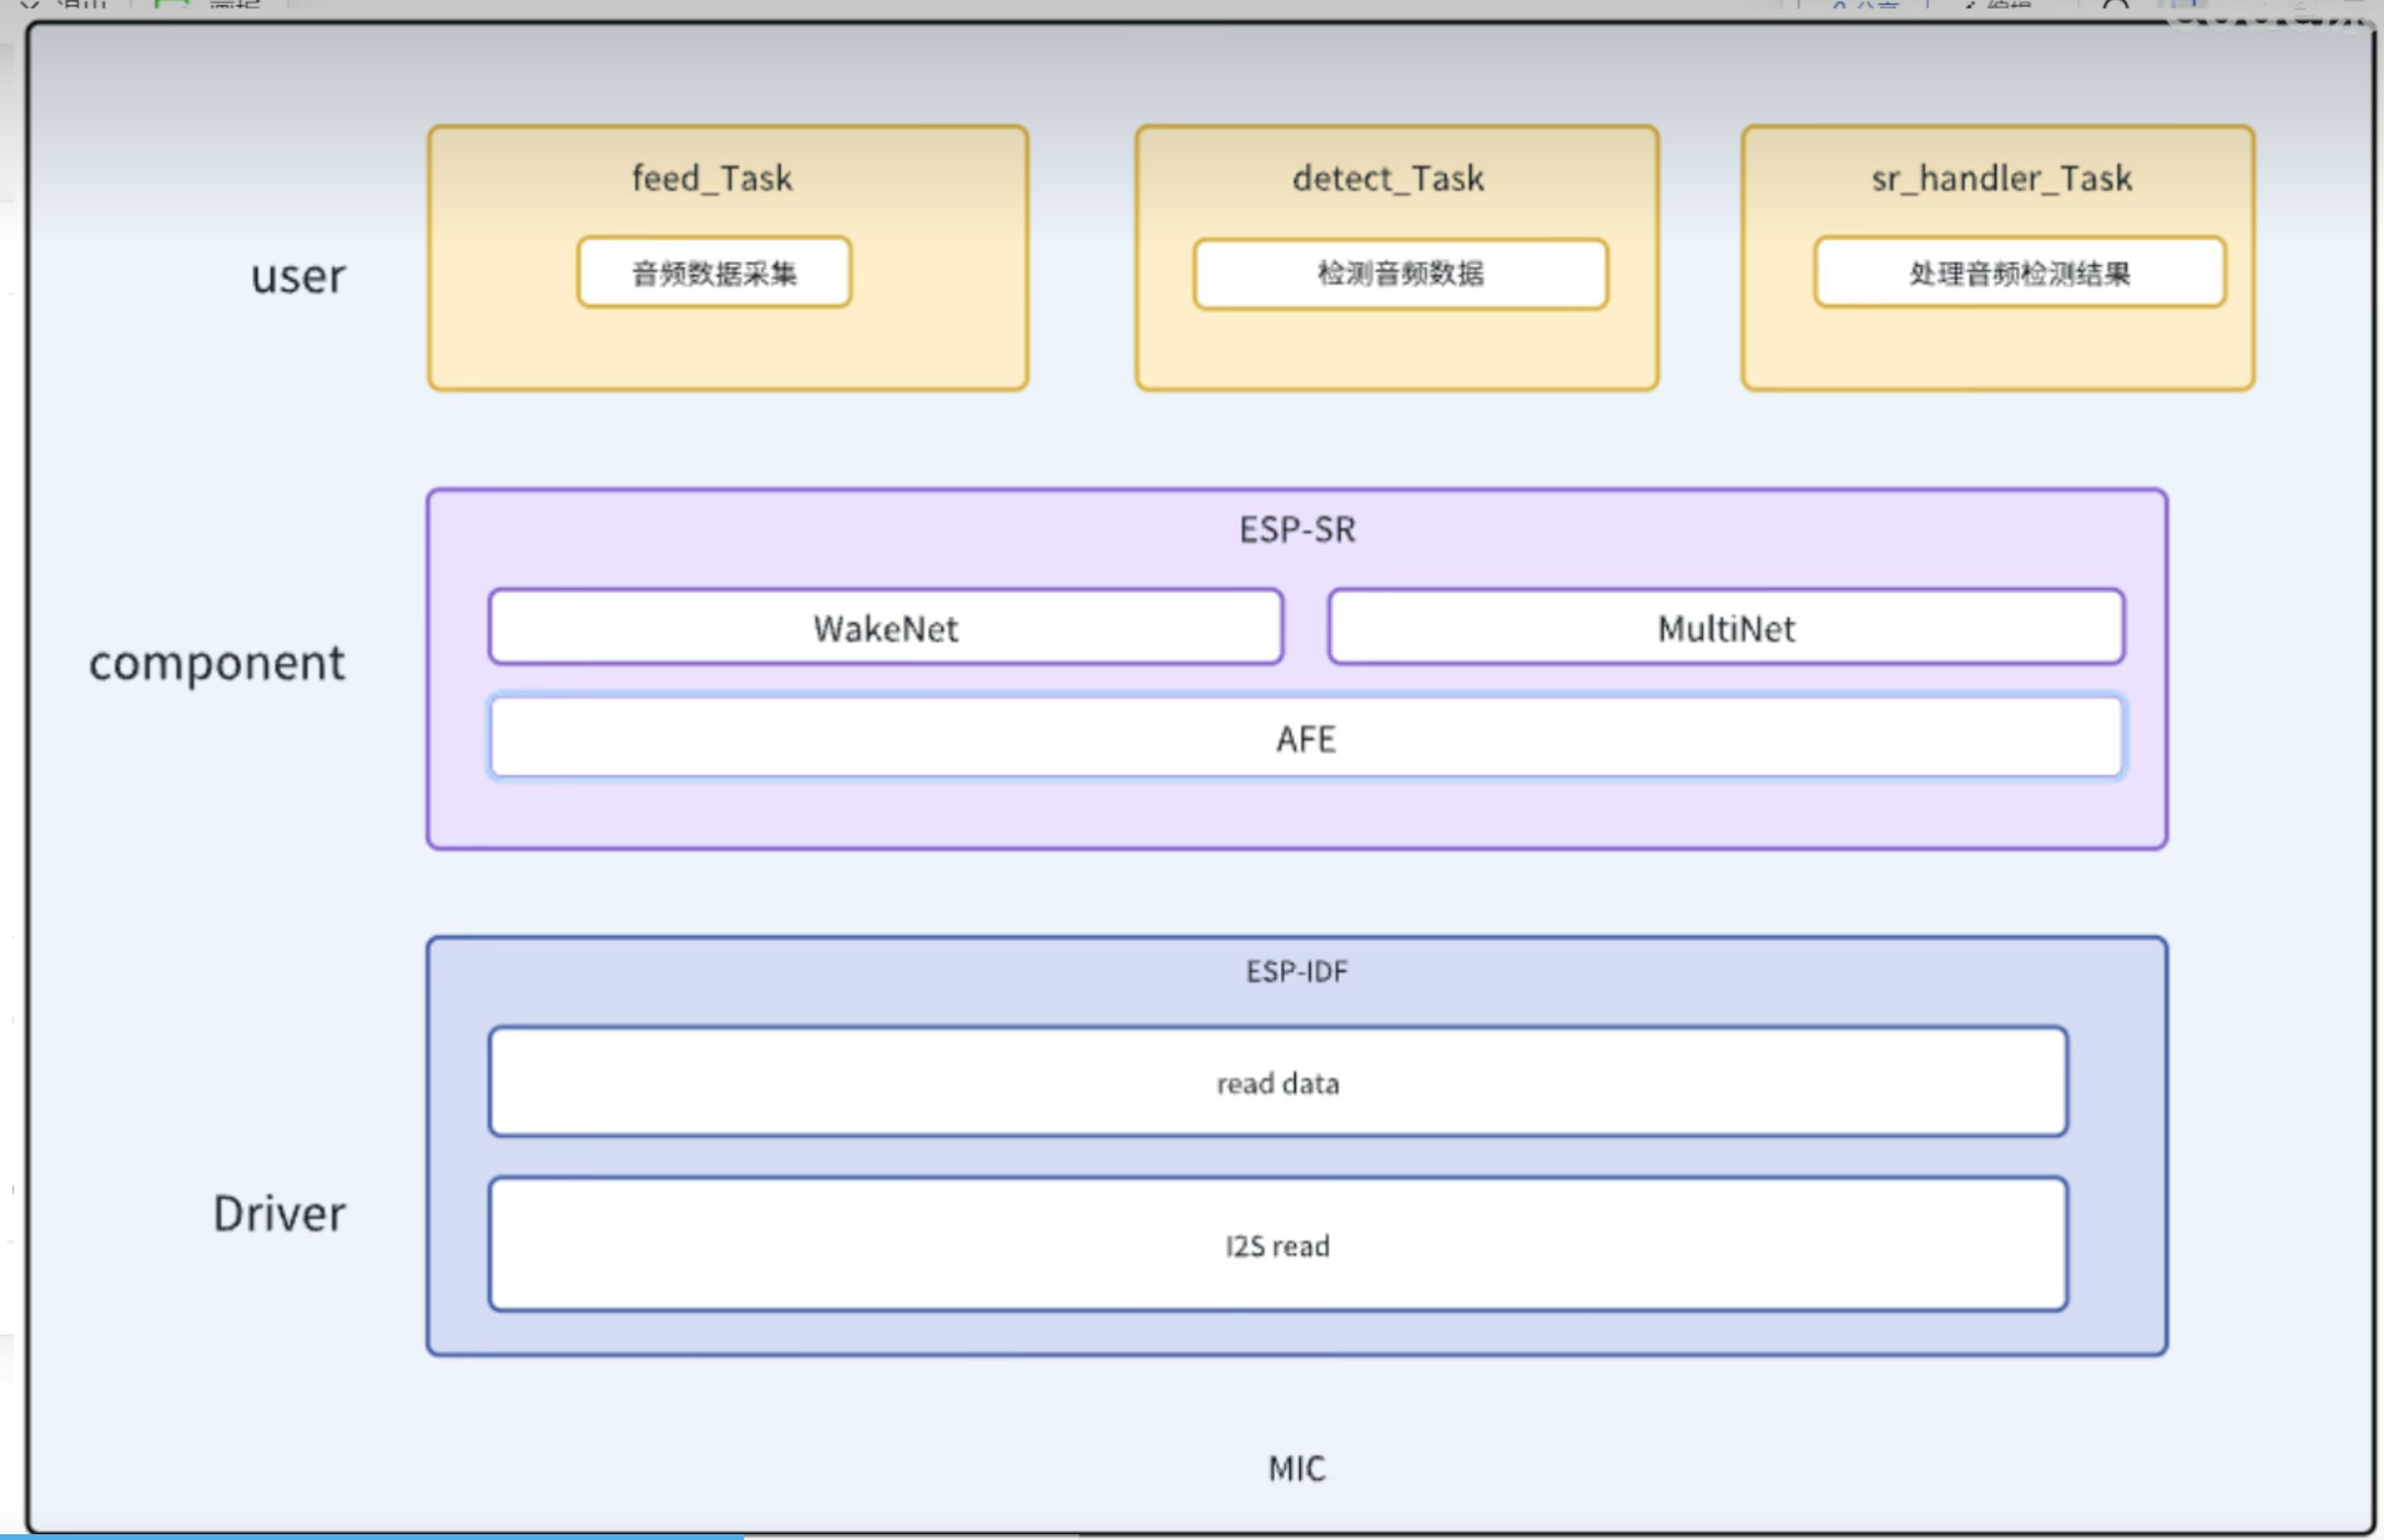
Task: Select the 处理音频检测结果 box
Action: [2019, 273]
